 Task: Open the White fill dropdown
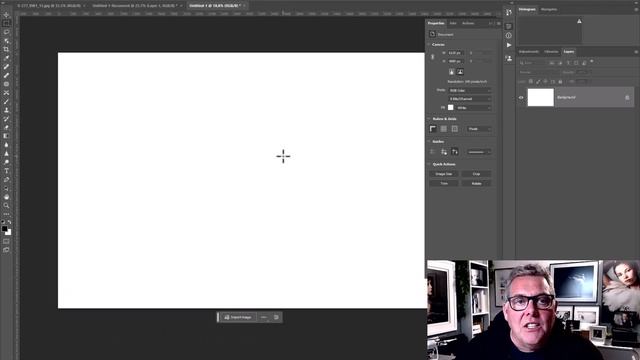(473, 108)
